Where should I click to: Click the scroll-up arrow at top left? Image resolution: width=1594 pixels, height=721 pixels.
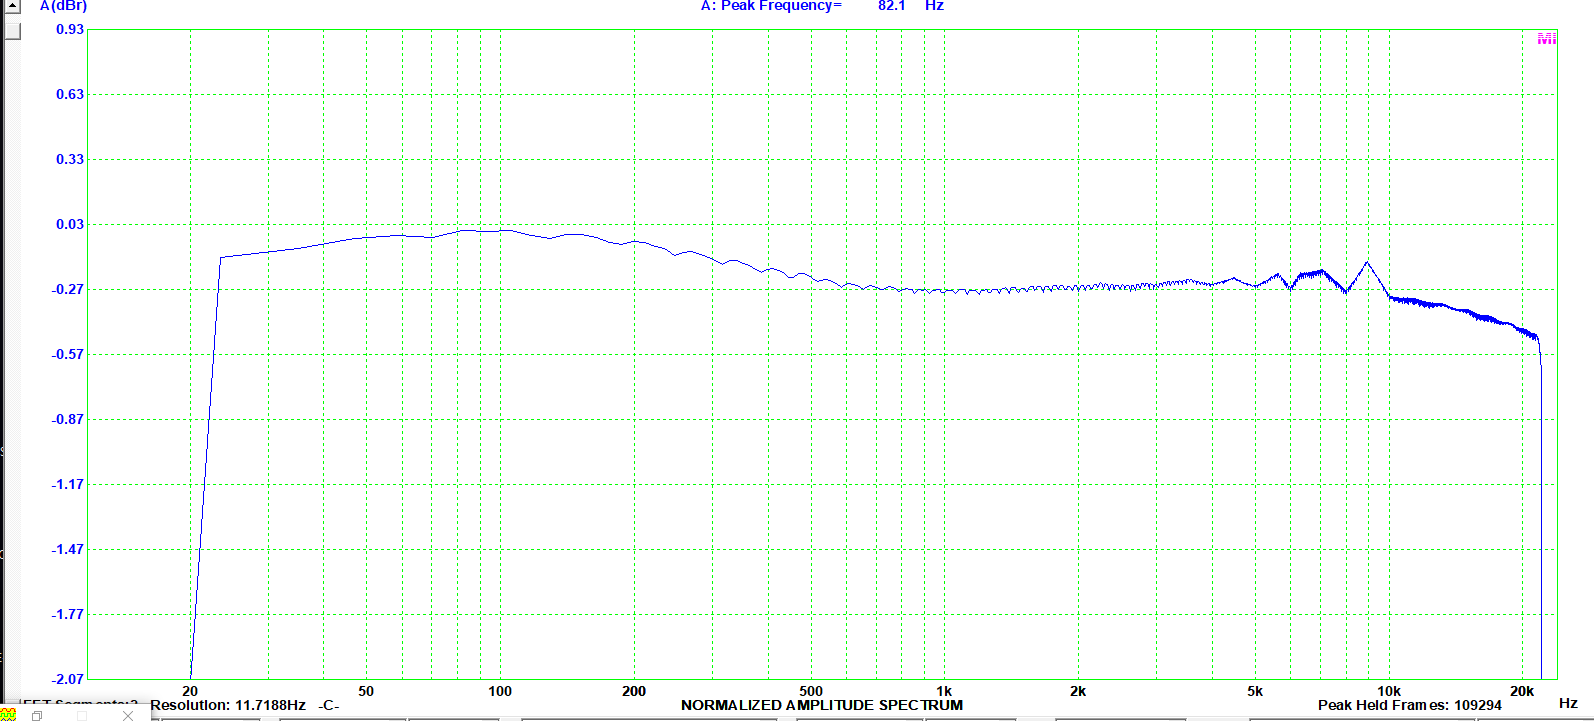click(12, 6)
